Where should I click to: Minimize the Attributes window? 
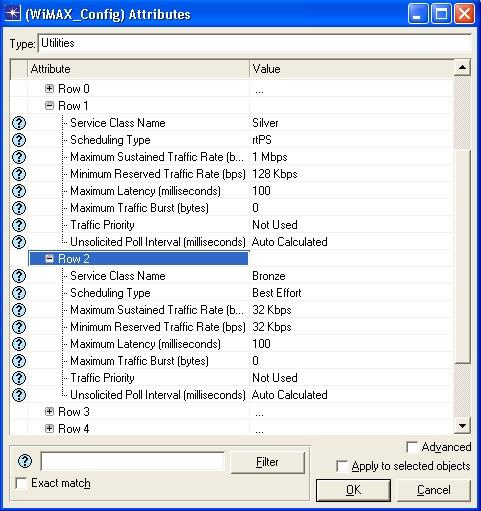tap(418, 14)
